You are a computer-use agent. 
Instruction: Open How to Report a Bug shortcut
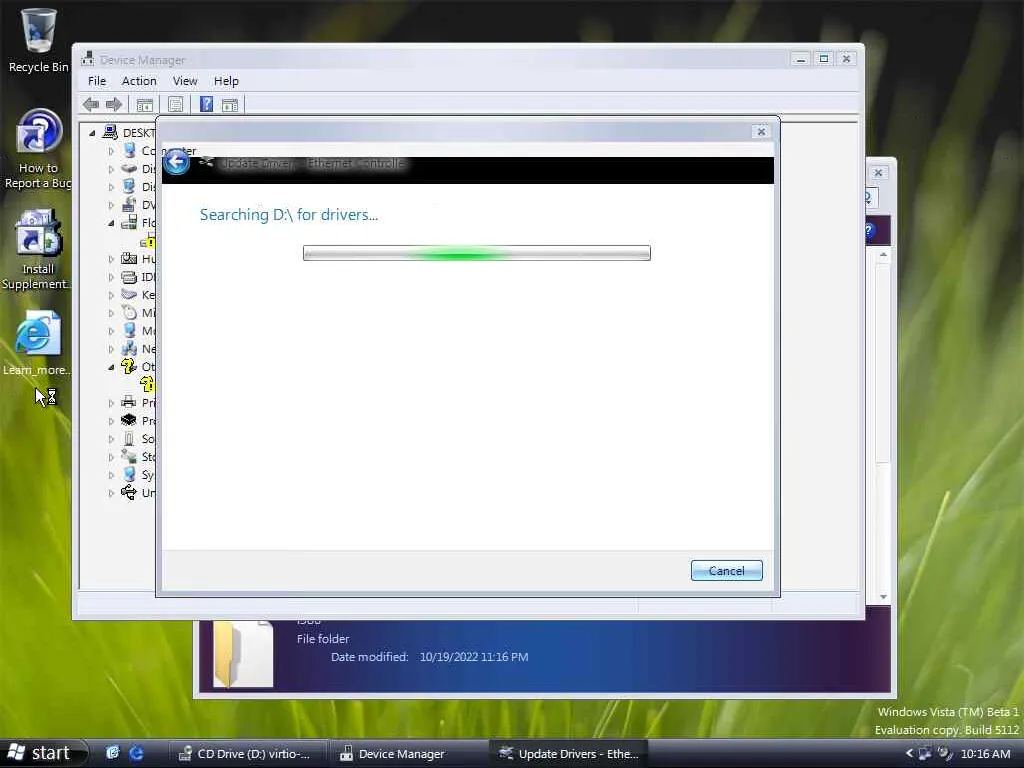tap(39, 133)
